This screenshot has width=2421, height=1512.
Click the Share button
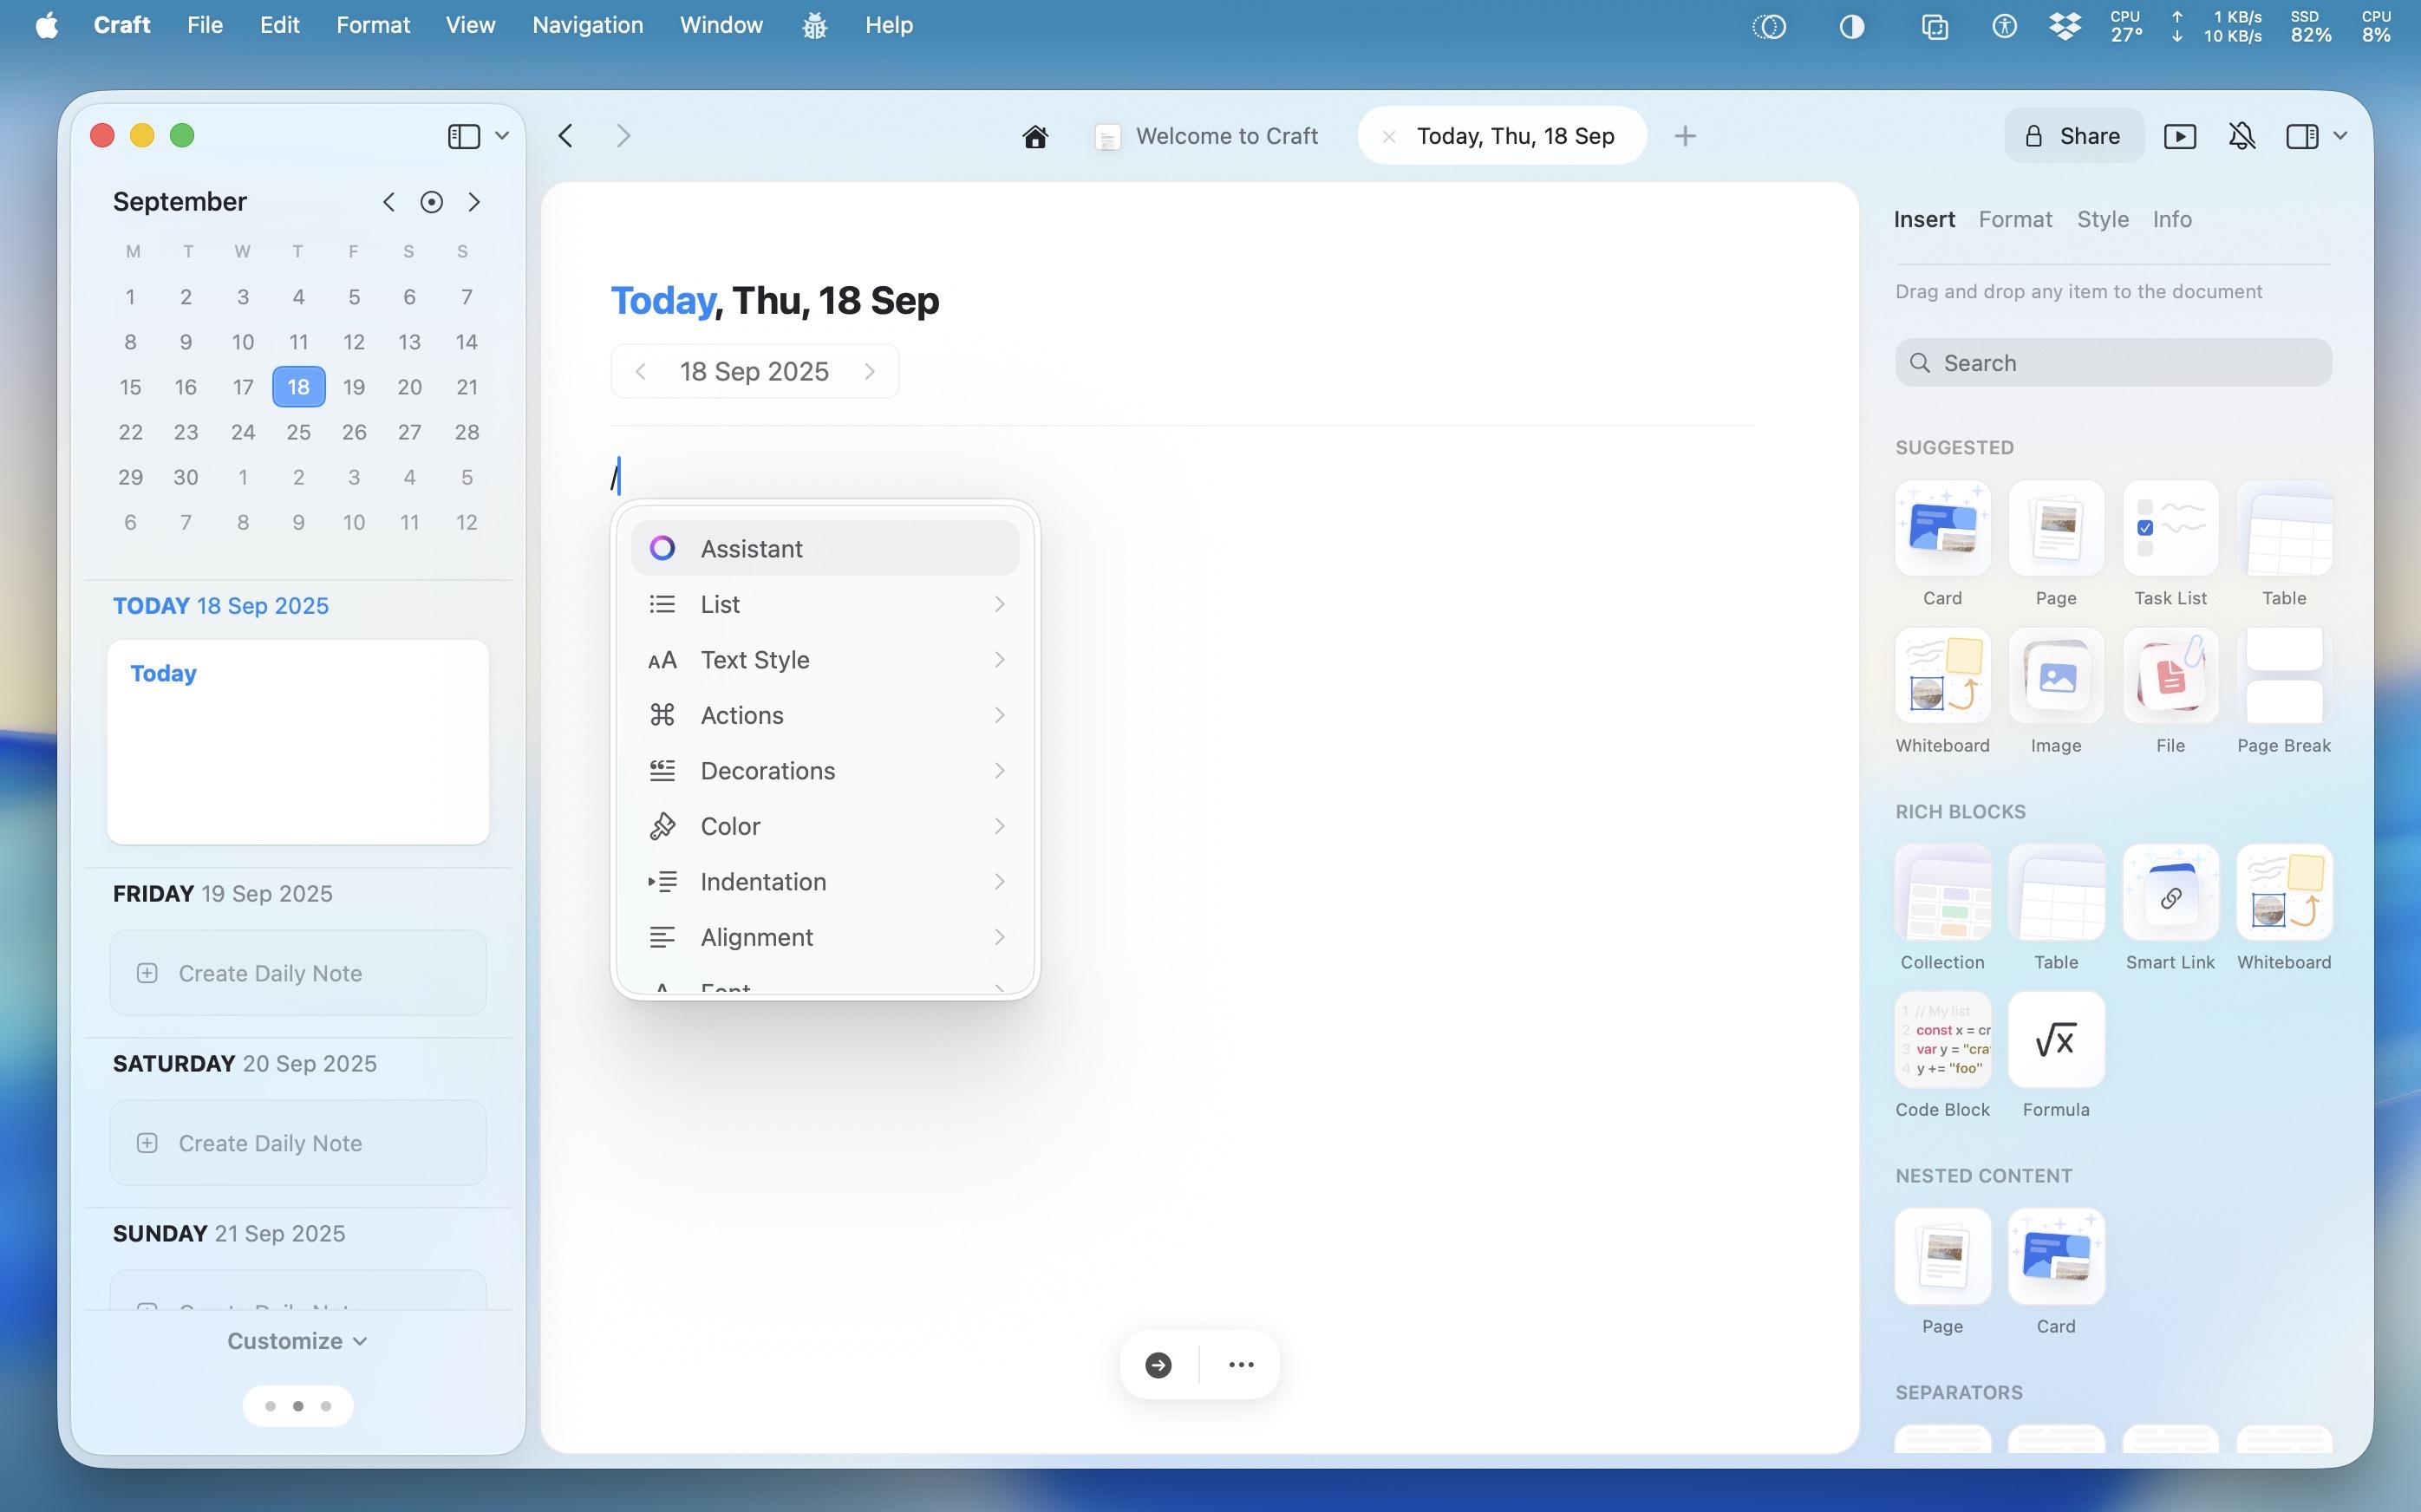click(2074, 136)
